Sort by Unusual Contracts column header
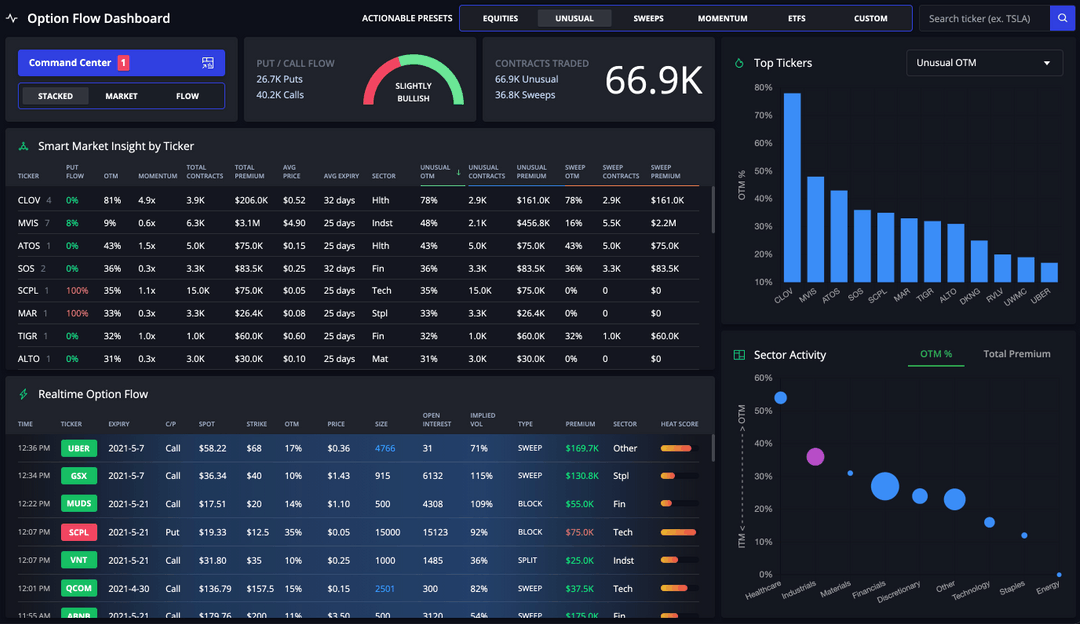Screen dimensions: 1080x624 pos(486,171)
